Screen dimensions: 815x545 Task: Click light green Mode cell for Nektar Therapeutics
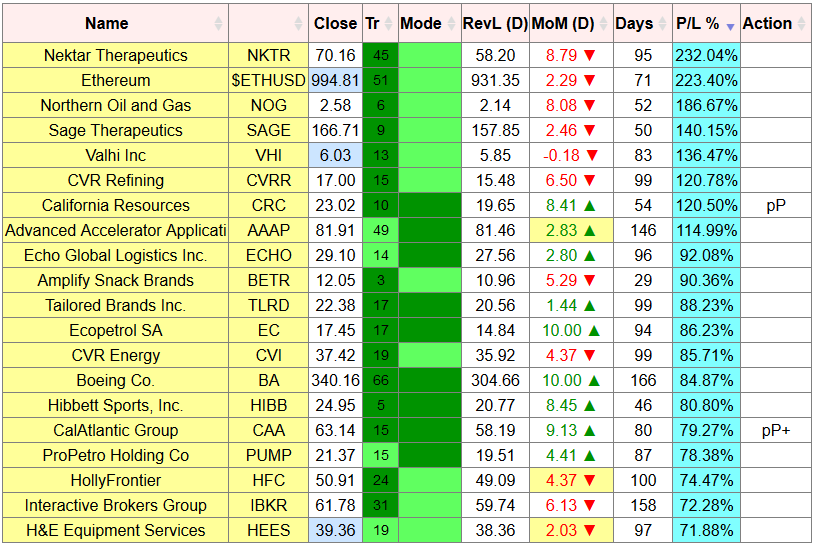click(x=430, y=56)
